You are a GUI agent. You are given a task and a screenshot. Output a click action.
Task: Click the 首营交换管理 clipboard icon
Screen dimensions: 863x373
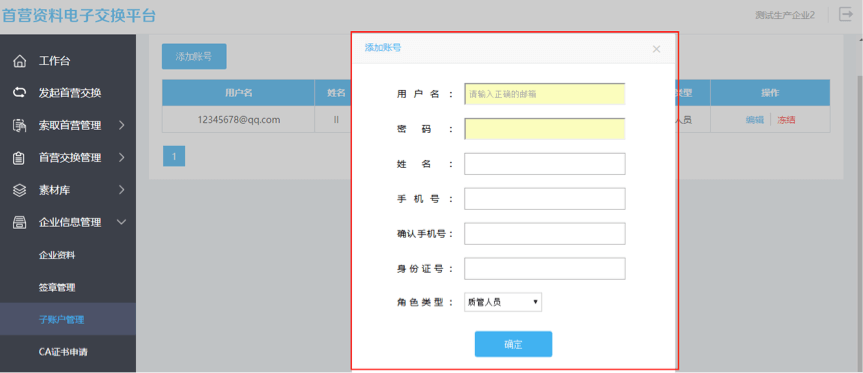pos(19,158)
